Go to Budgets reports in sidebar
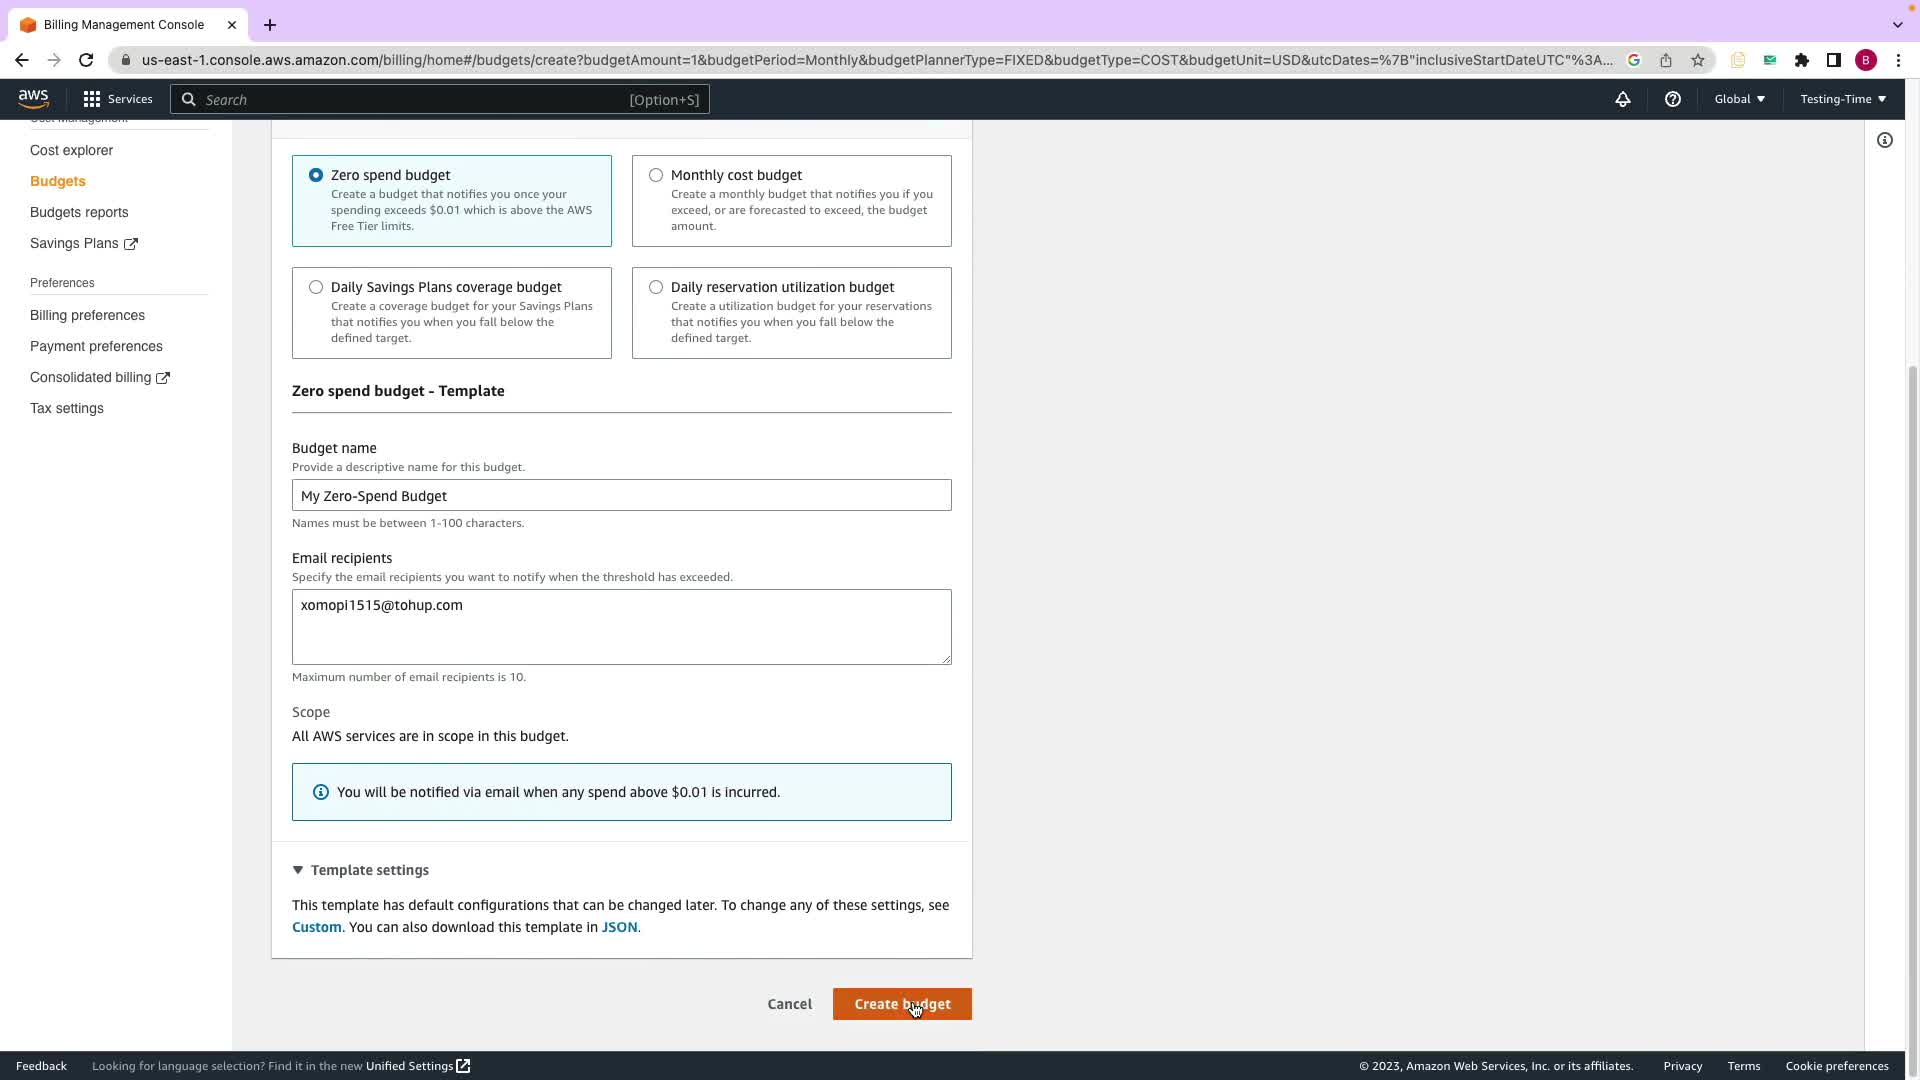Screen dimensions: 1920x1080 coord(79,212)
